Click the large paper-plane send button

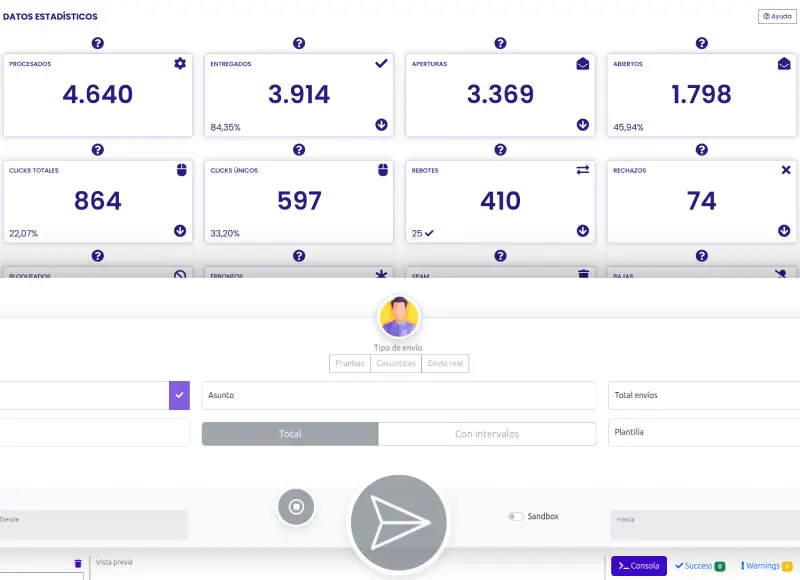[398, 524]
